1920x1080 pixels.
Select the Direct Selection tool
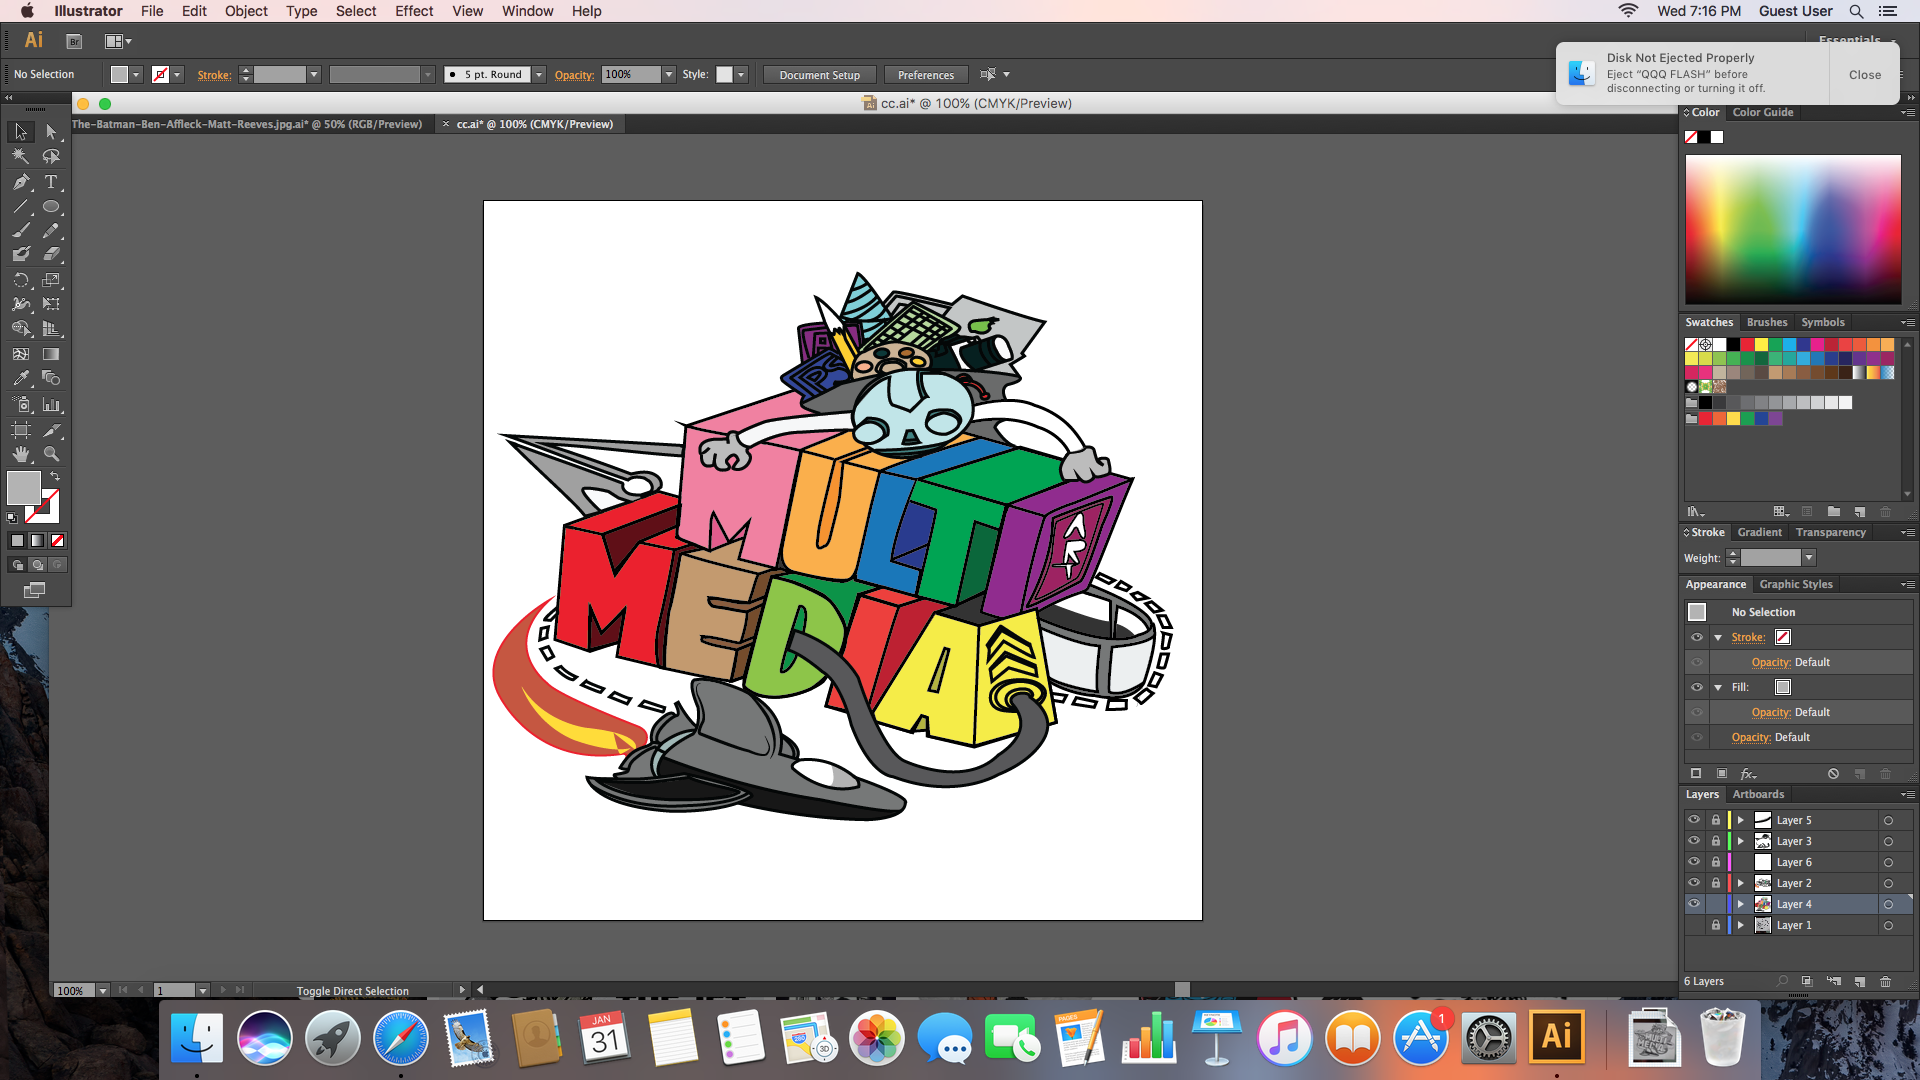click(x=51, y=132)
